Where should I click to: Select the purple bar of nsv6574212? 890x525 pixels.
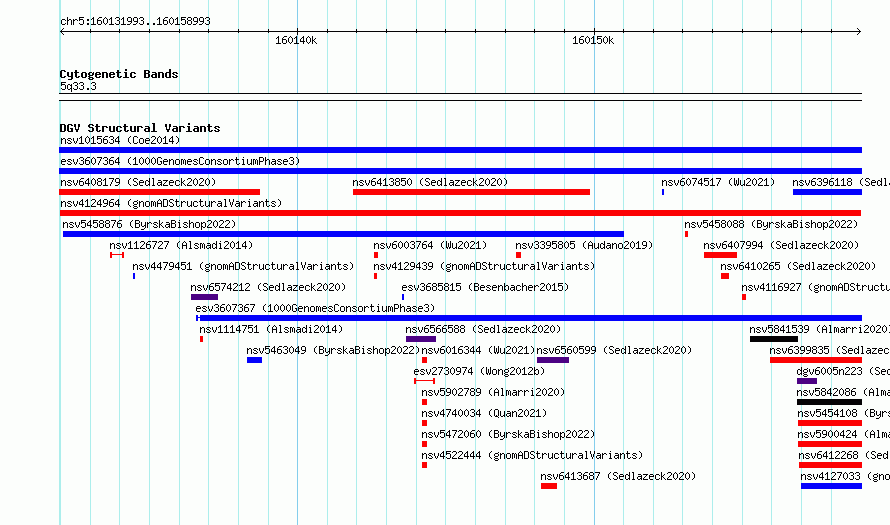point(204,297)
